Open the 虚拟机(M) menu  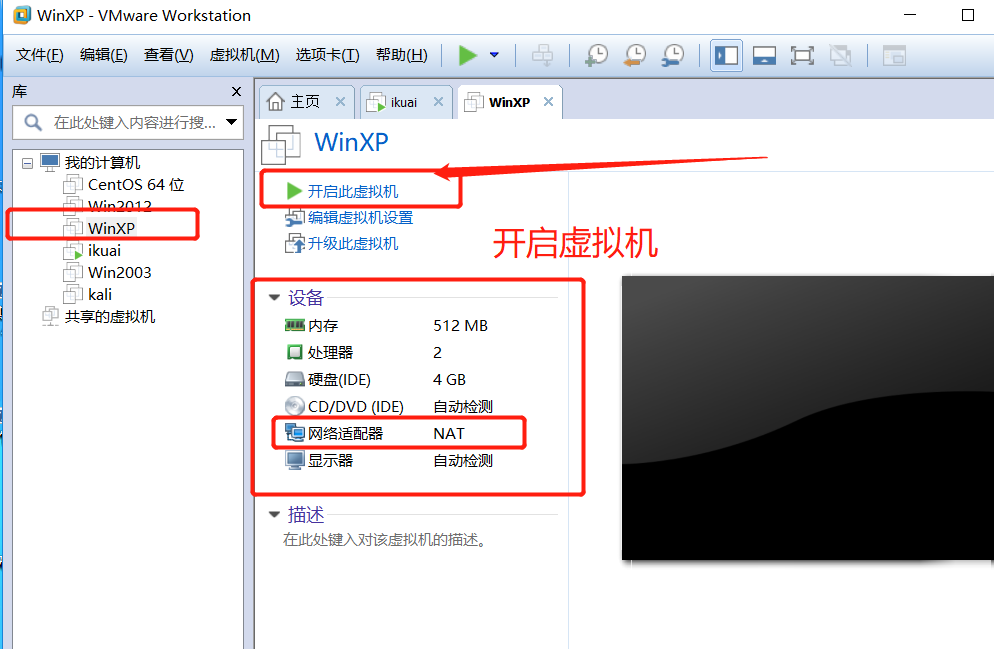(245, 55)
